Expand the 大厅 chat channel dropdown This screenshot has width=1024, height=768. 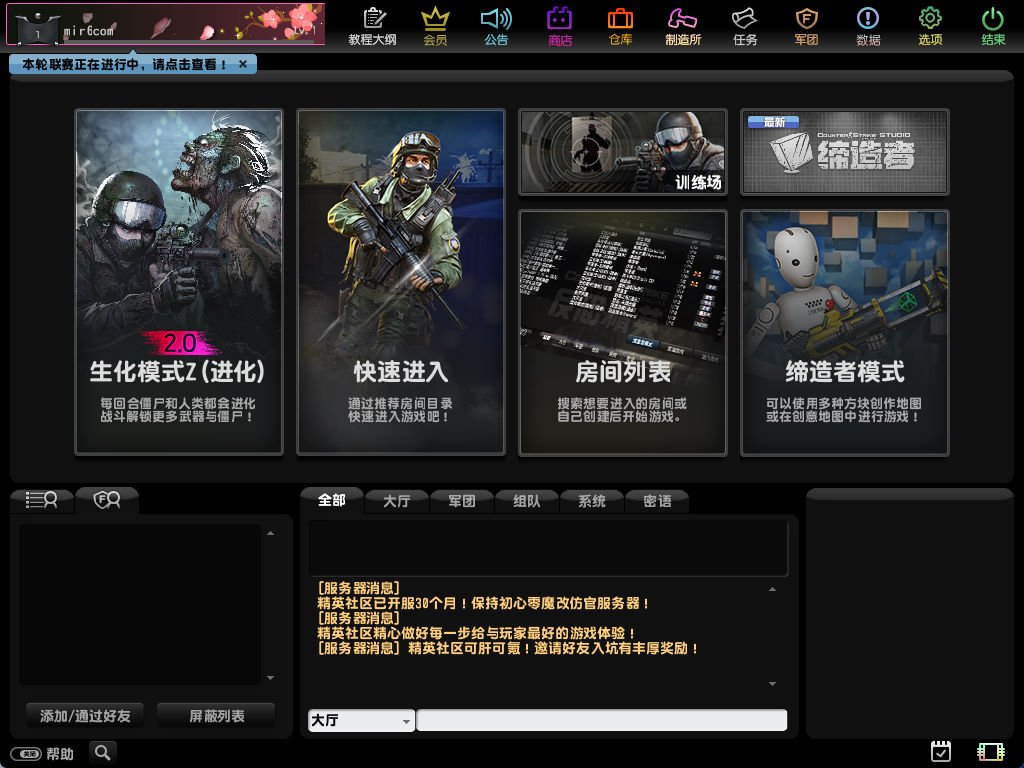[x=406, y=721]
